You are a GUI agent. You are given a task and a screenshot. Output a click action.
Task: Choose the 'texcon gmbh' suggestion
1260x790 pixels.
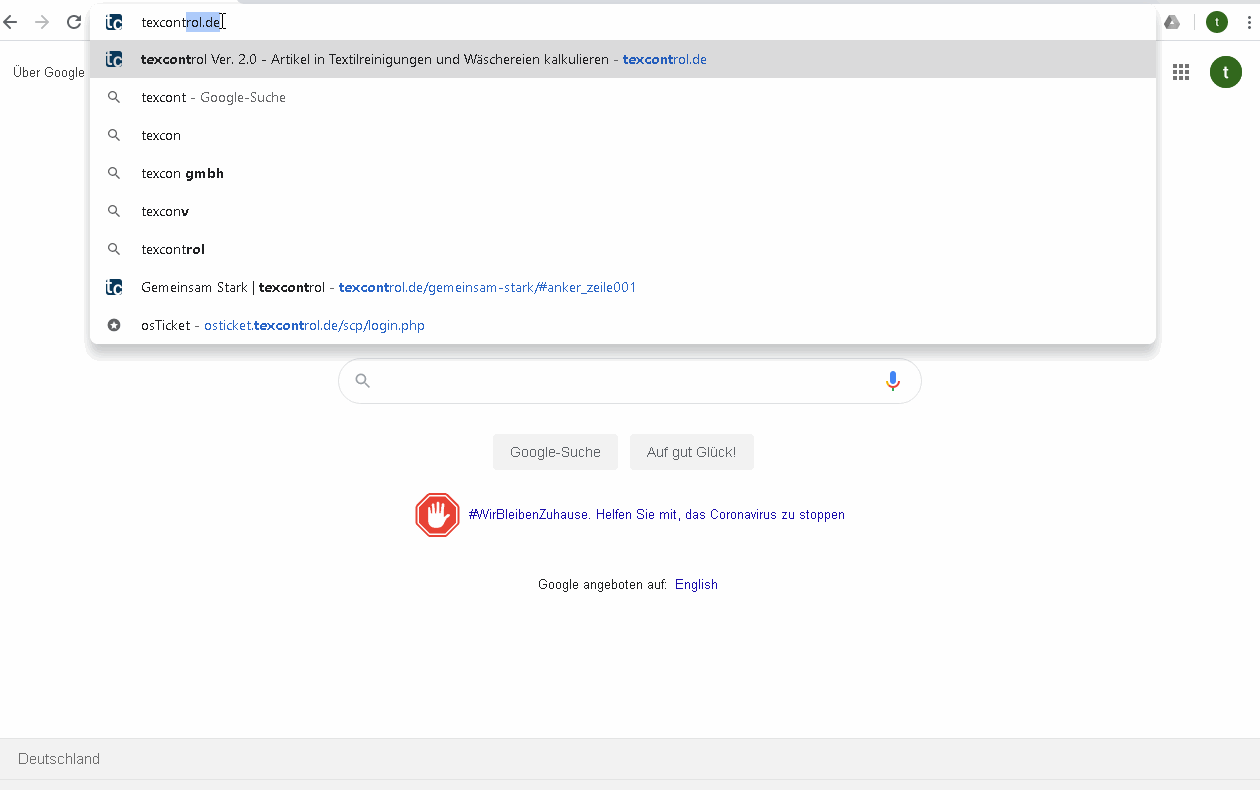[623, 173]
